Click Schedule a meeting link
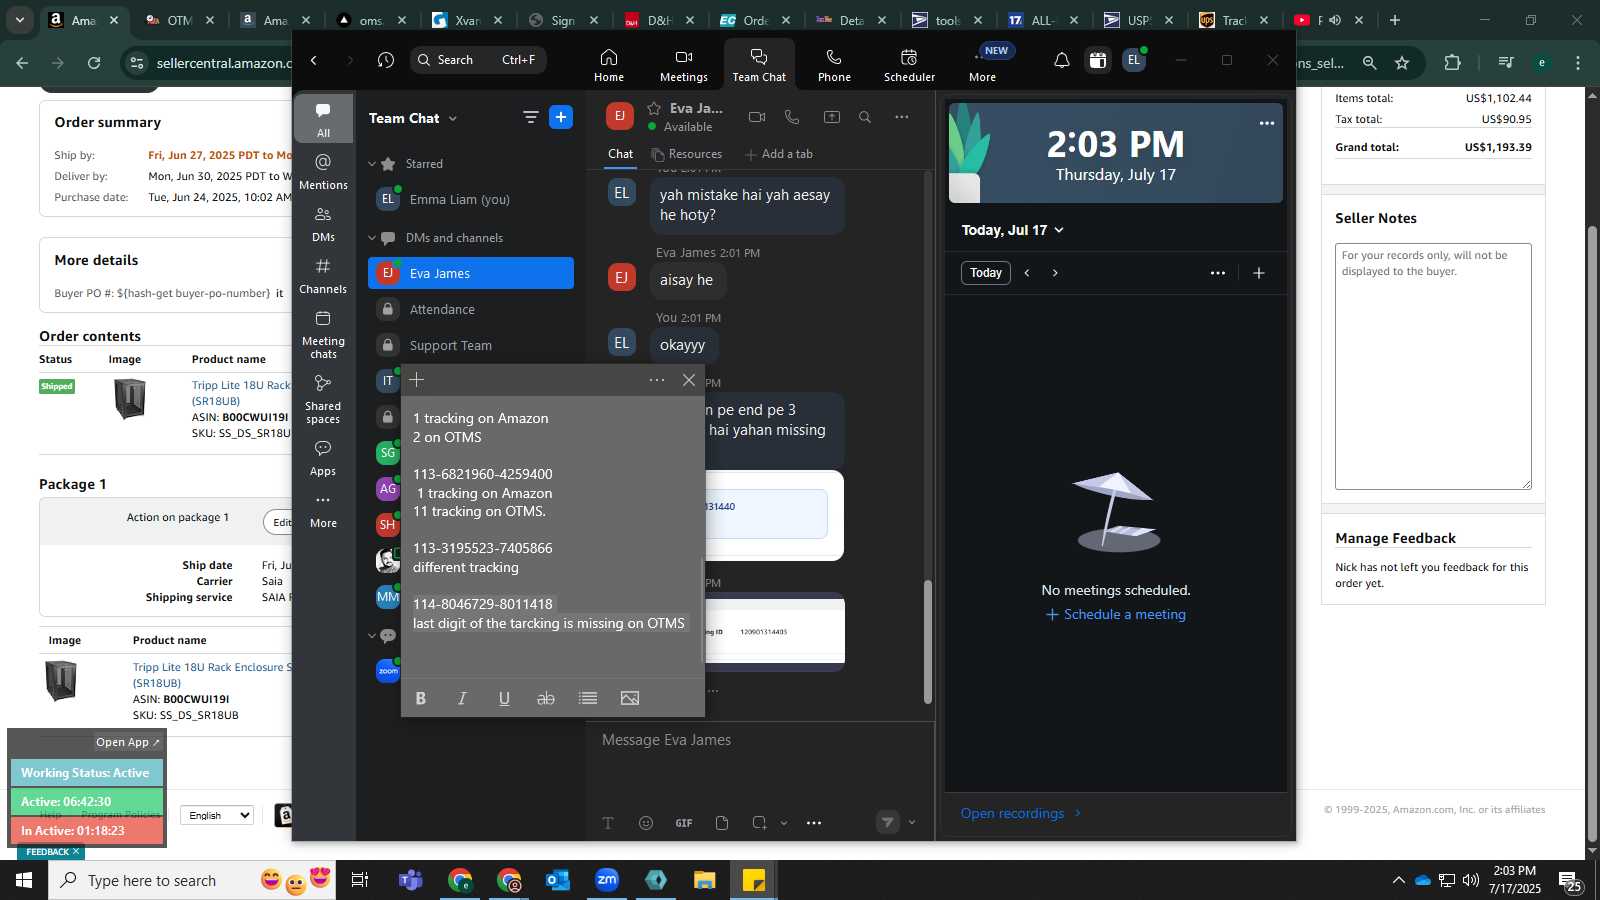 pos(1116,614)
